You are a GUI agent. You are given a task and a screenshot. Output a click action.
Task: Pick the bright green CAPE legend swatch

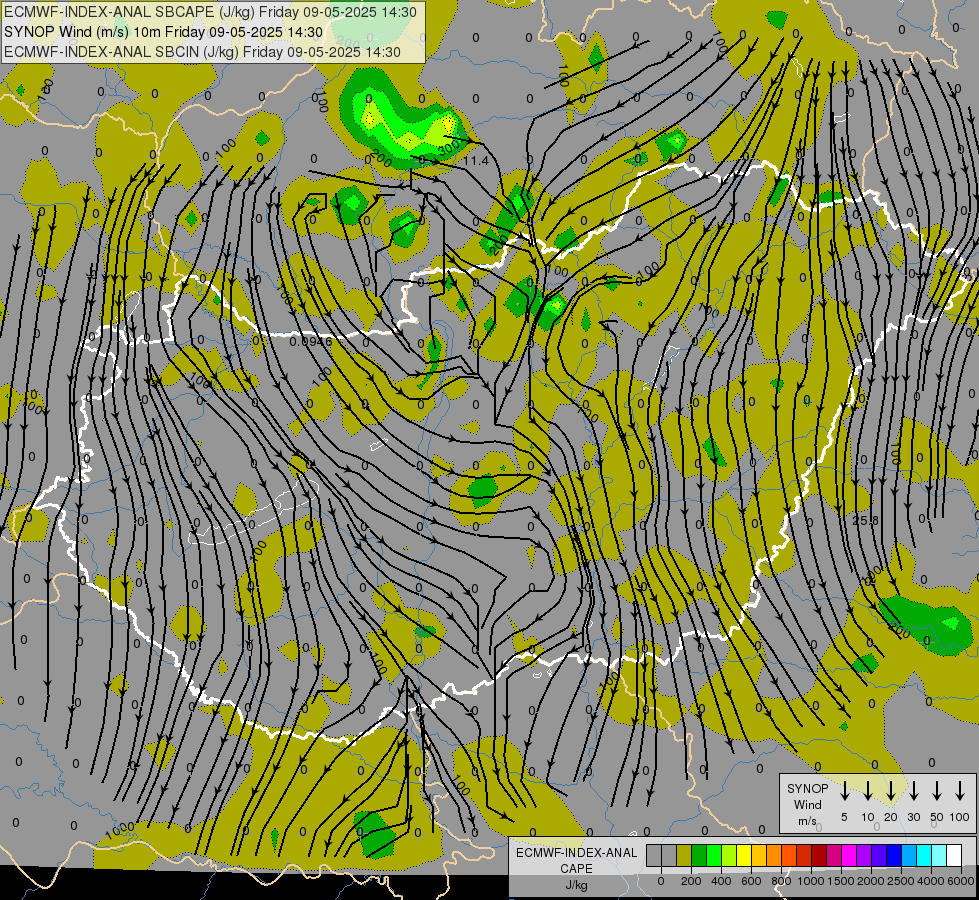point(714,855)
